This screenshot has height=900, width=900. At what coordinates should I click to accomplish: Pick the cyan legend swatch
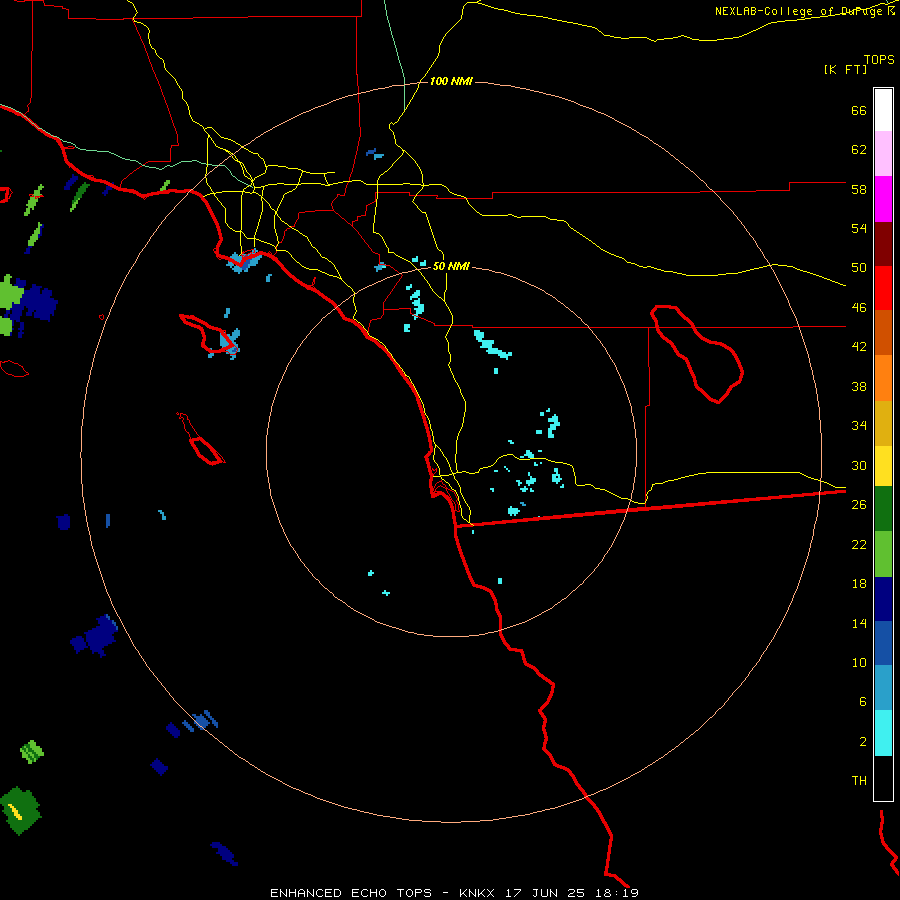click(x=883, y=733)
